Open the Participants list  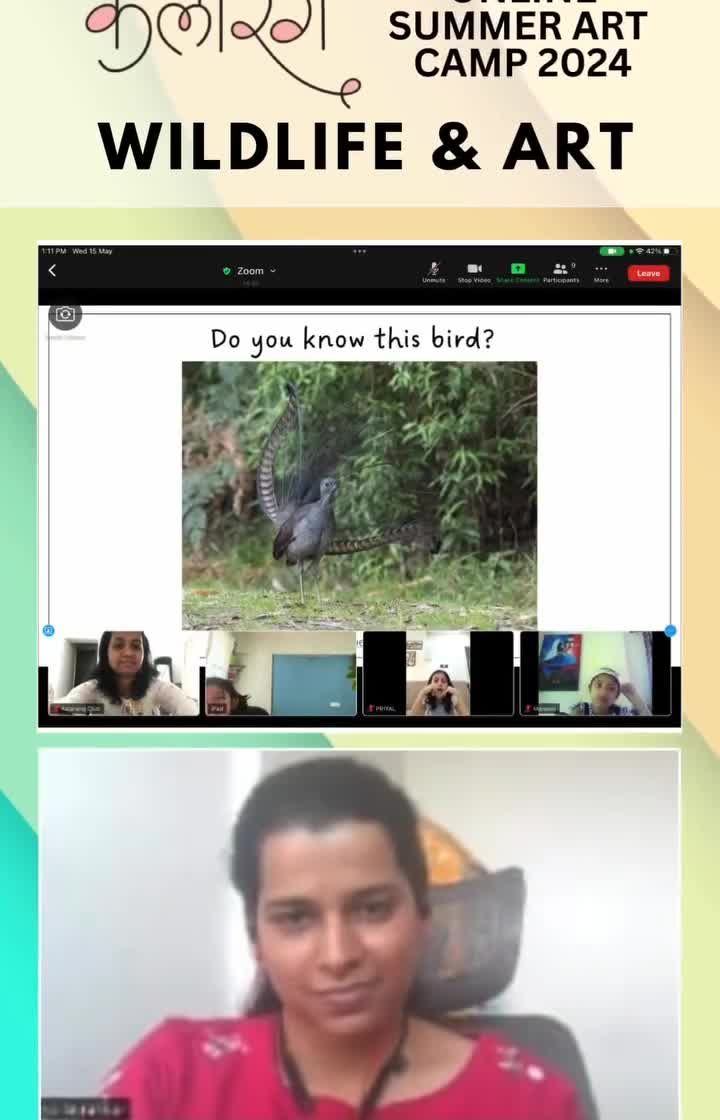coord(560,270)
